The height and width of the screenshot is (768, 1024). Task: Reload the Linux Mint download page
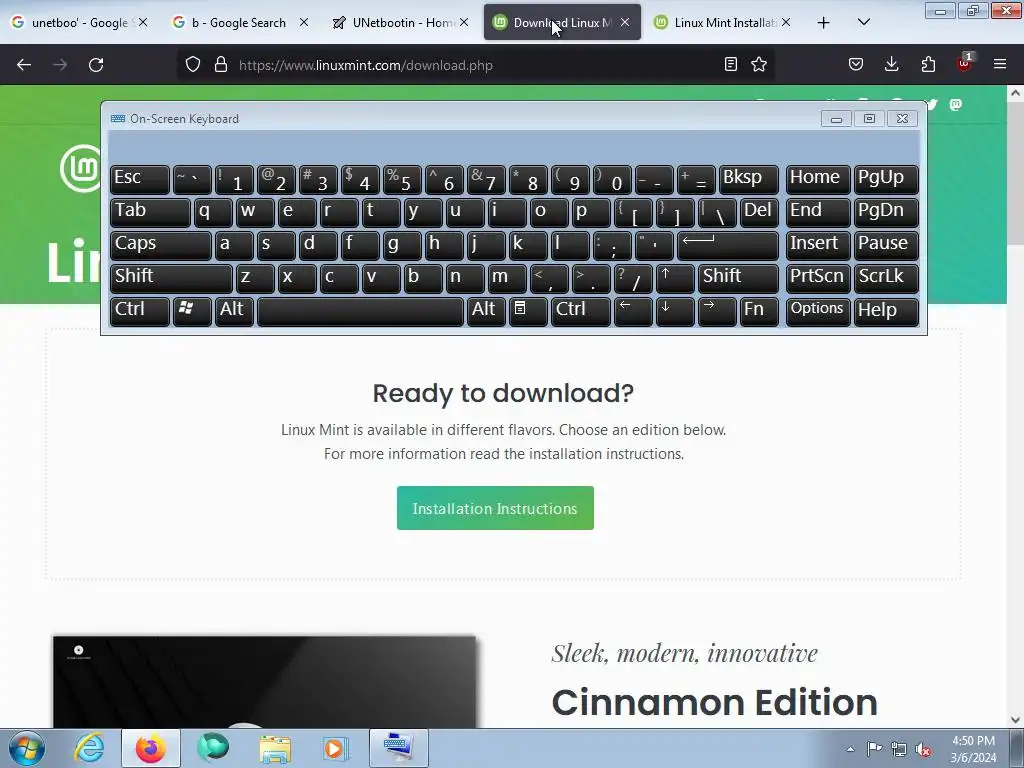point(96,65)
